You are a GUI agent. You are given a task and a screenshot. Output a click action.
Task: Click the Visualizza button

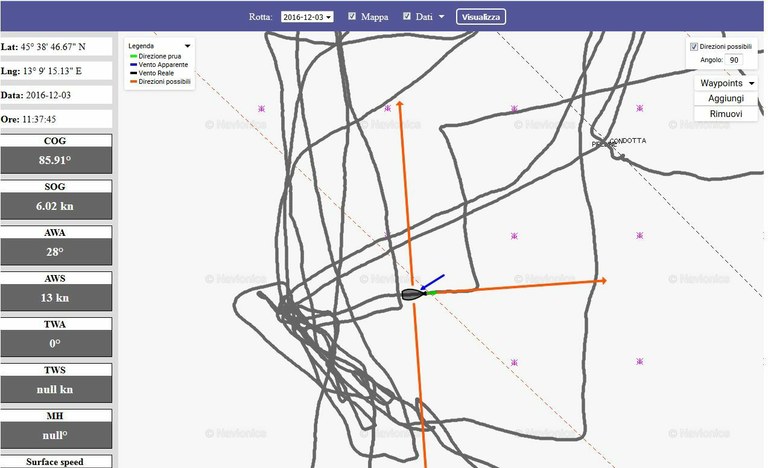pos(481,17)
